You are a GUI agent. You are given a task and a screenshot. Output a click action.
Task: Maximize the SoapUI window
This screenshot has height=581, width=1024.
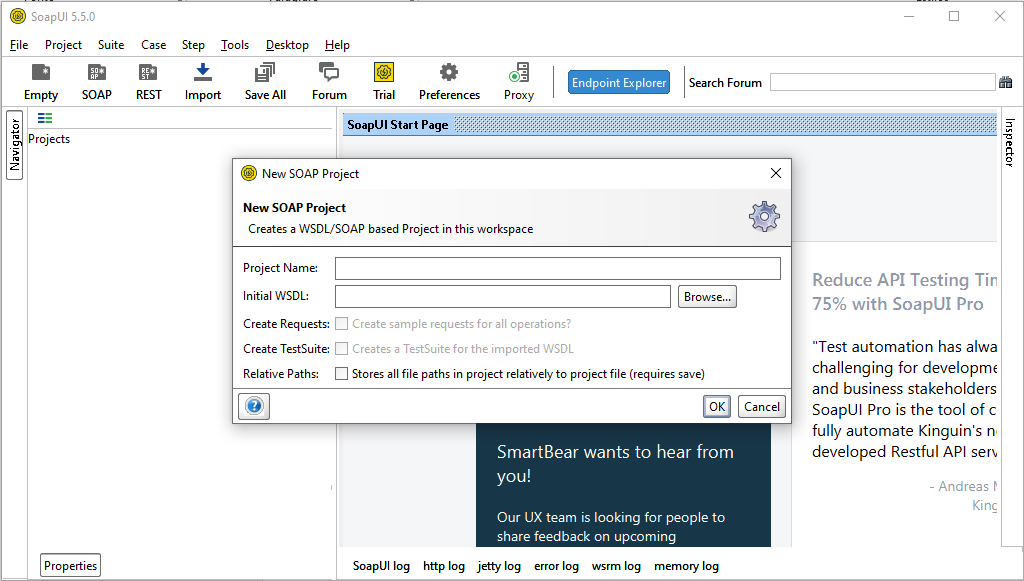pos(954,16)
